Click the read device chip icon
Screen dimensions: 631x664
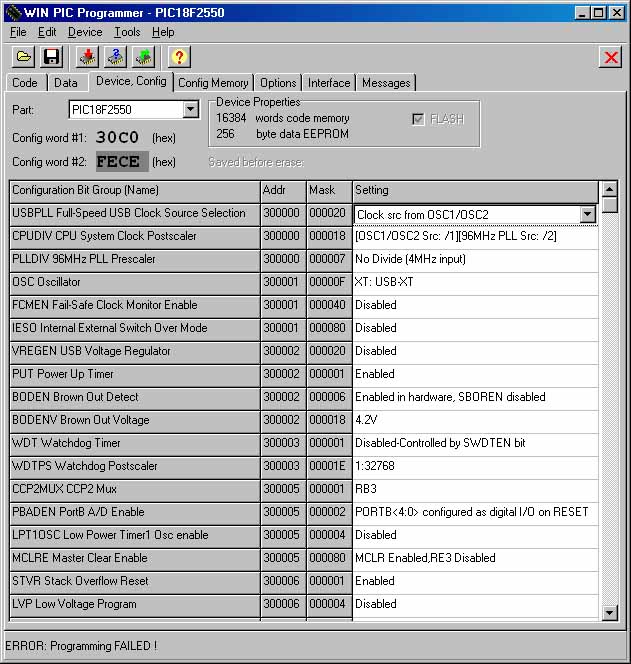pos(143,57)
